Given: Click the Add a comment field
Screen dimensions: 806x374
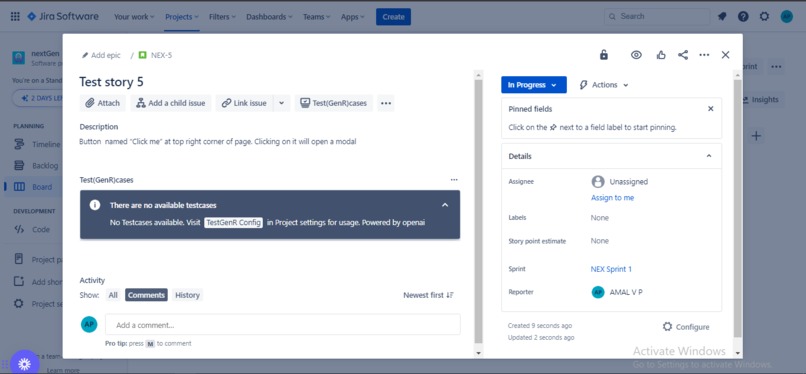Looking at the screenshot, I should [283, 325].
